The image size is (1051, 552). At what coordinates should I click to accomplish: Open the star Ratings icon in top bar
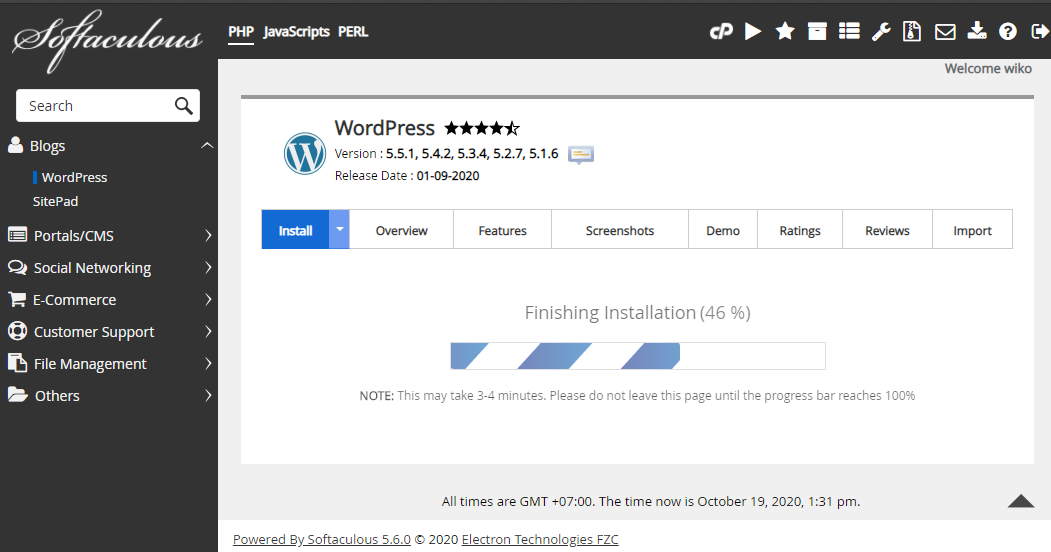785,31
